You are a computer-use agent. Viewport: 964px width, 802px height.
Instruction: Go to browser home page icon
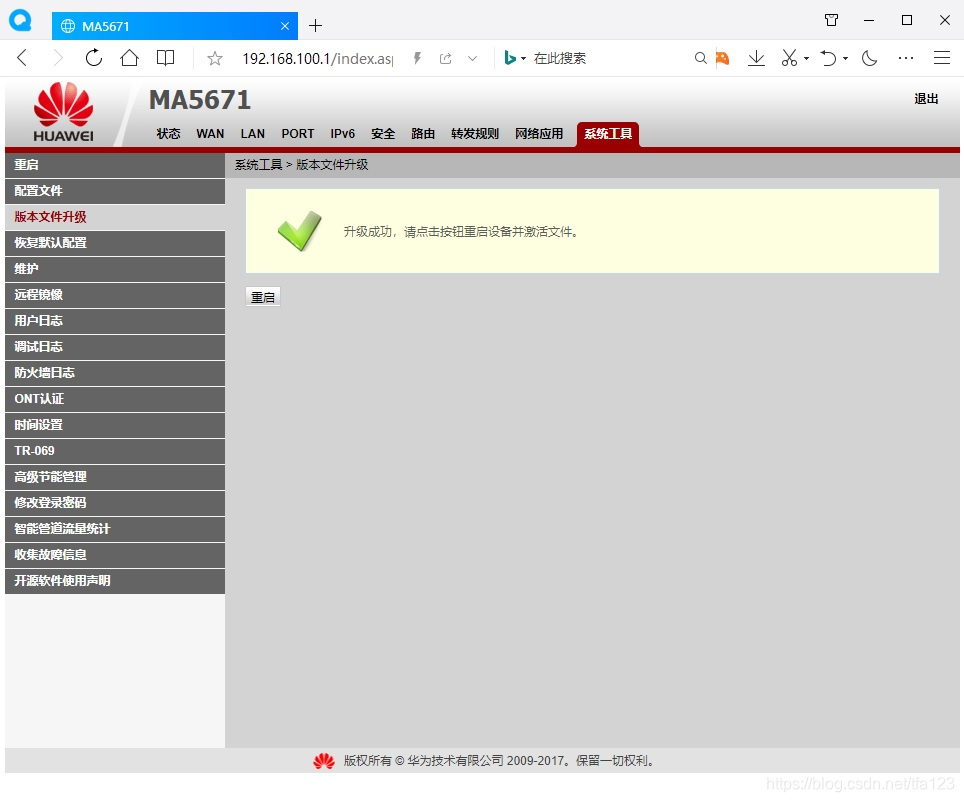click(x=129, y=58)
